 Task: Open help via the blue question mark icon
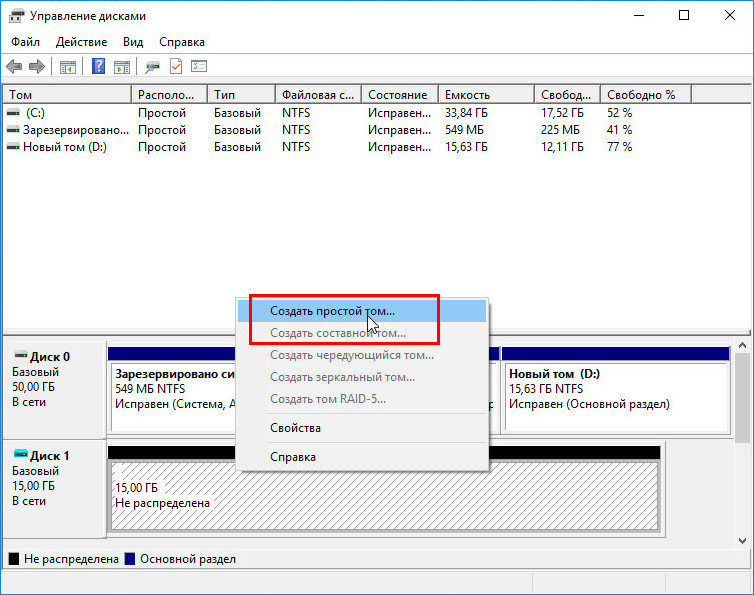[x=98, y=66]
